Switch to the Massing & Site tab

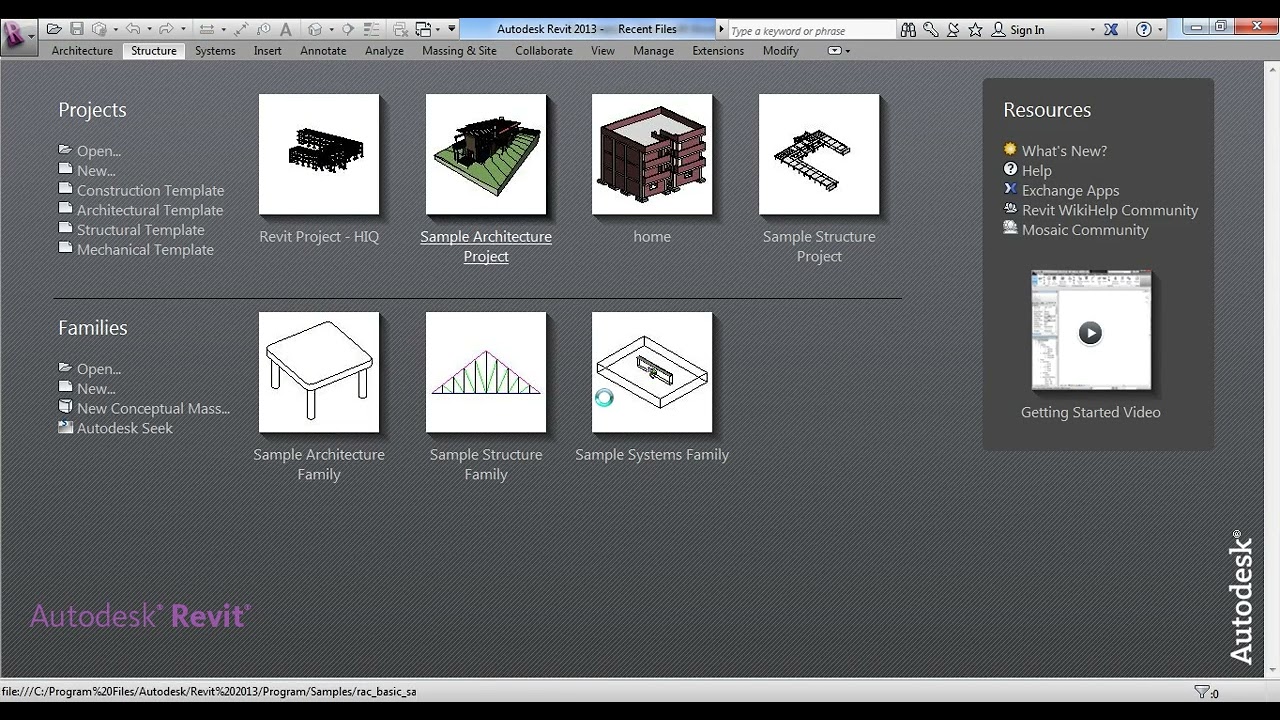(x=459, y=51)
